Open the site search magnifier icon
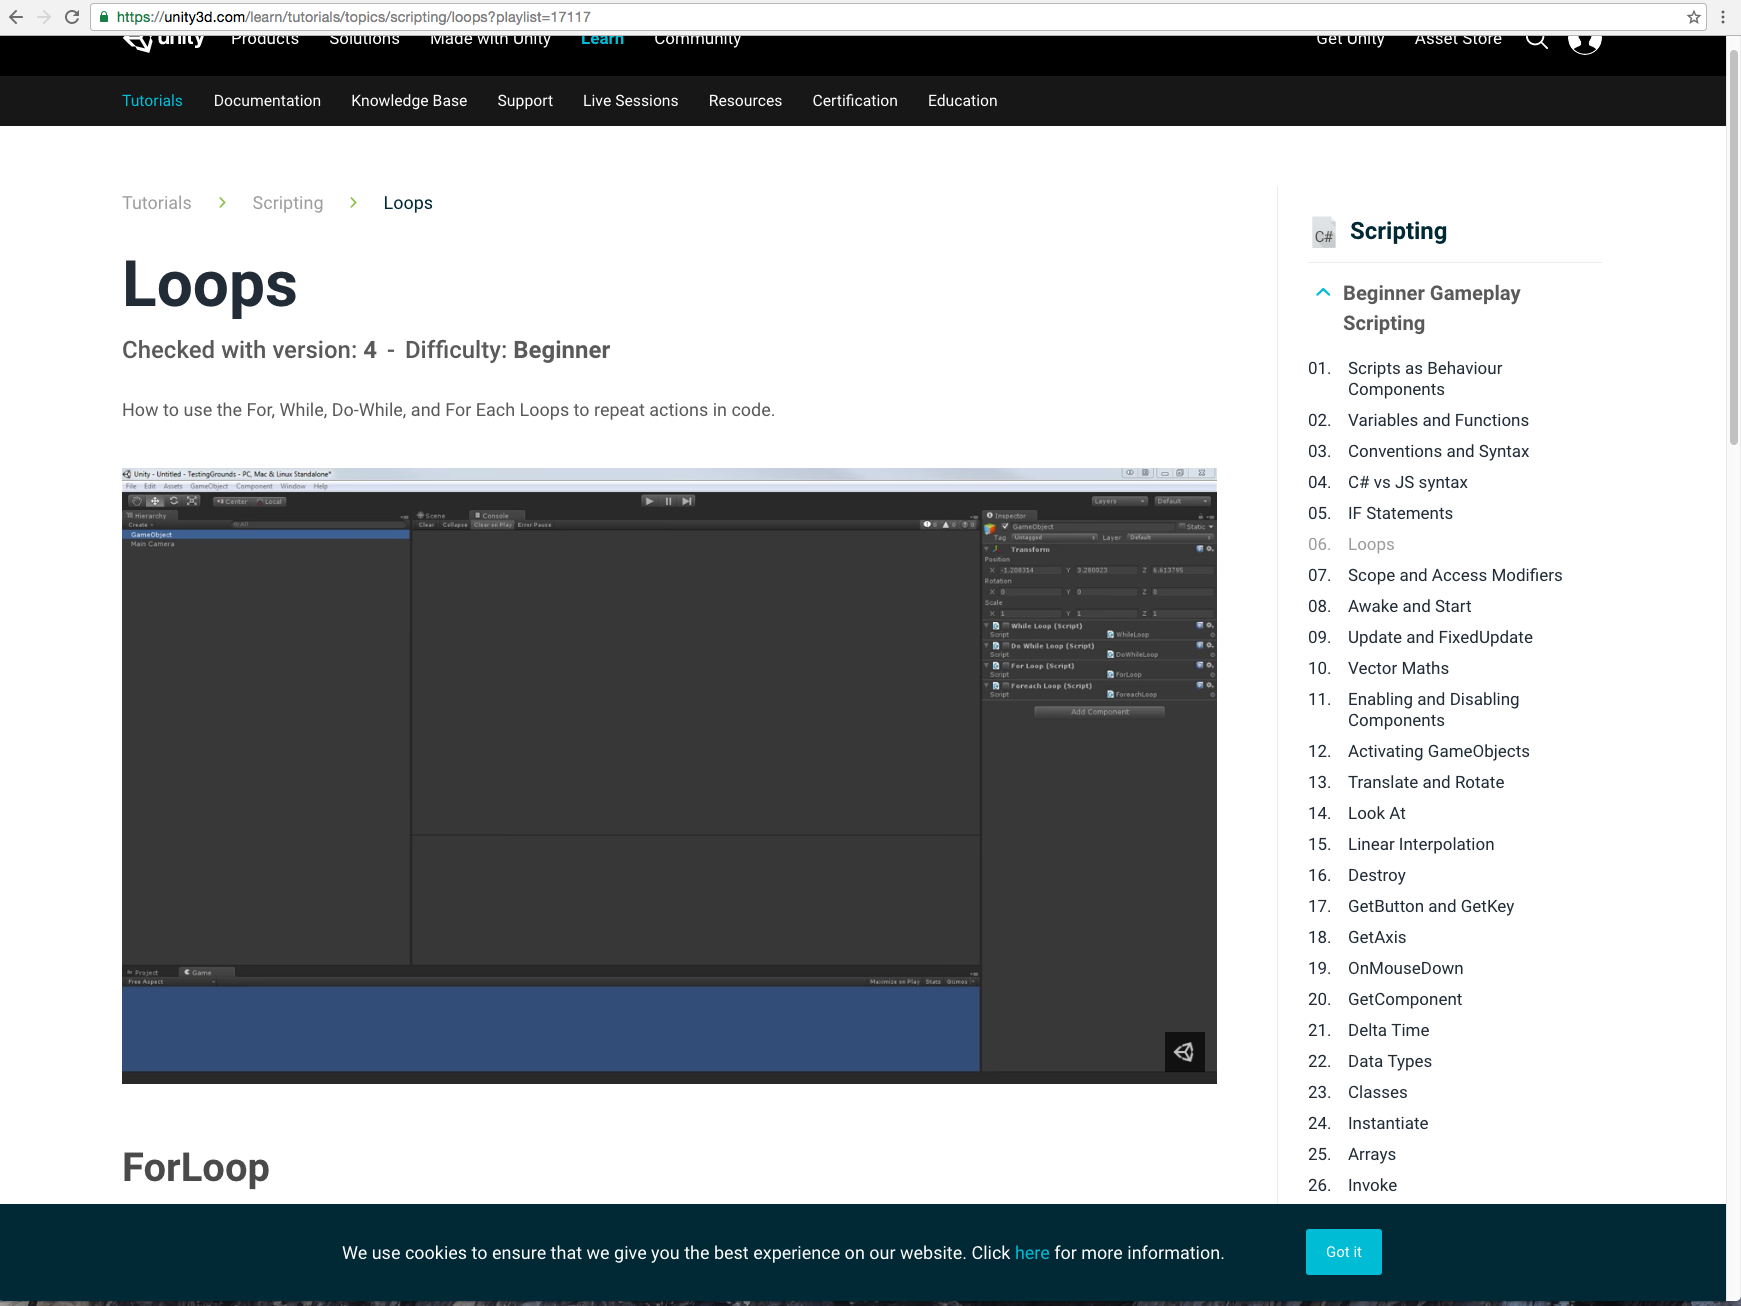Viewport: 1741px width, 1306px height. [x=1537, y=40]
